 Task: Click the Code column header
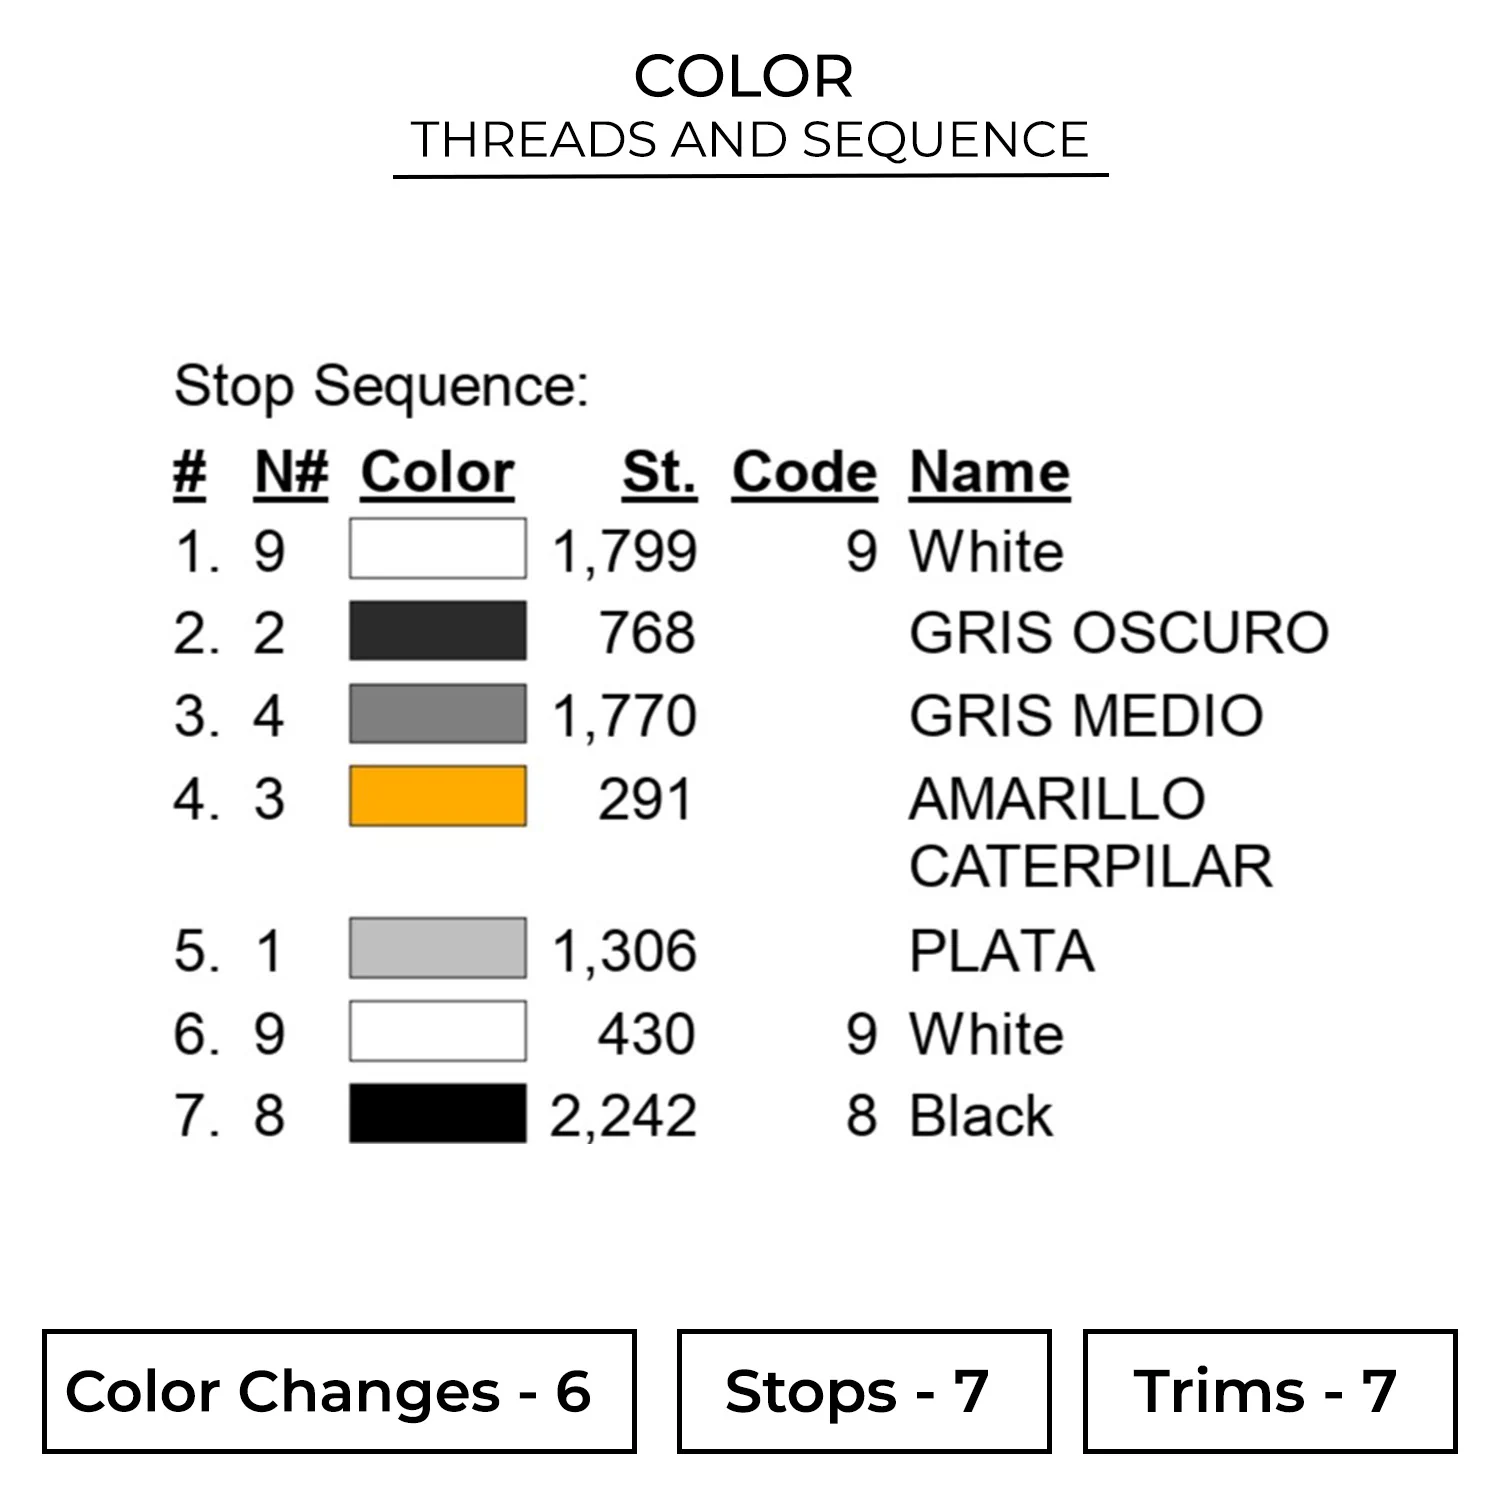[804, 472]
